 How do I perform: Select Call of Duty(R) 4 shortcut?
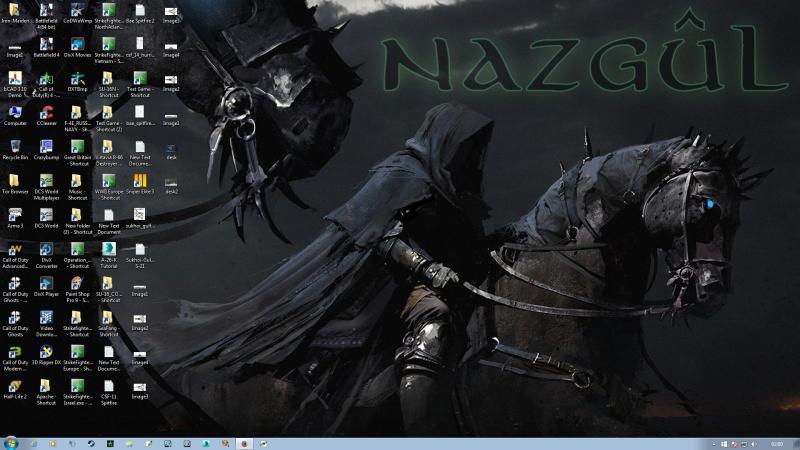(46, 84)
